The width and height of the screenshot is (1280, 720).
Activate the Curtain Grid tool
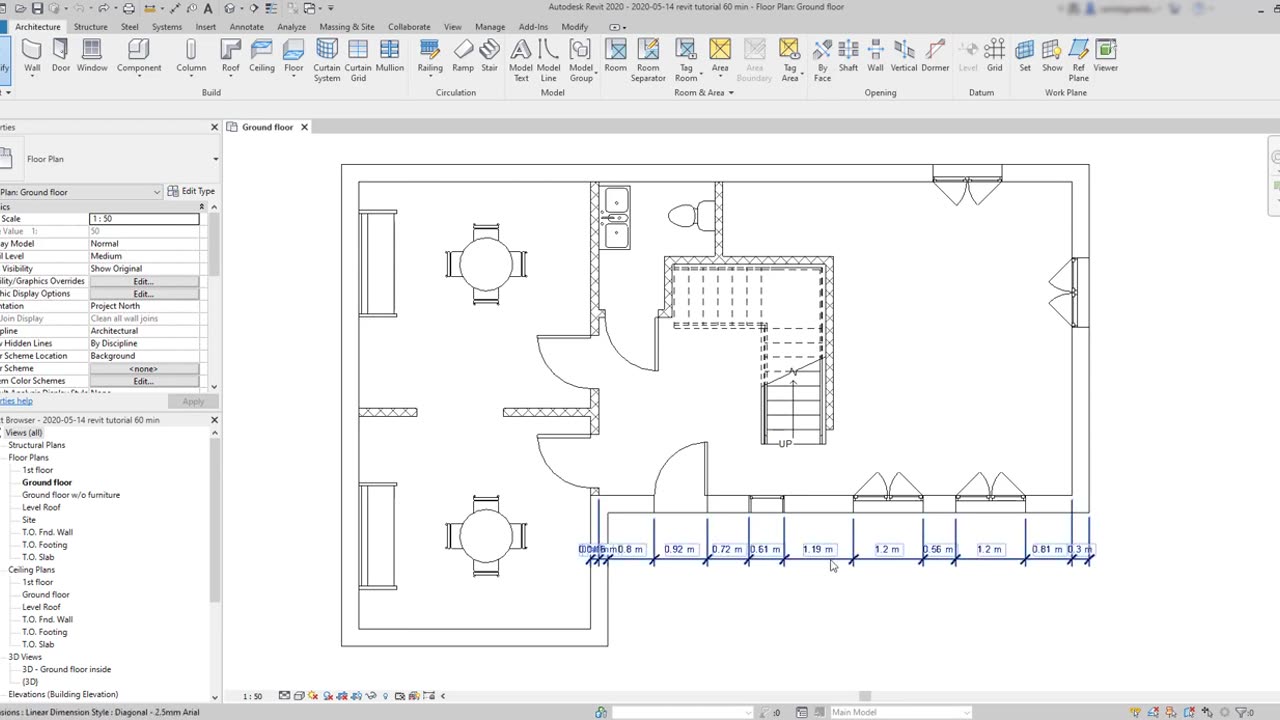click(358, 60)
